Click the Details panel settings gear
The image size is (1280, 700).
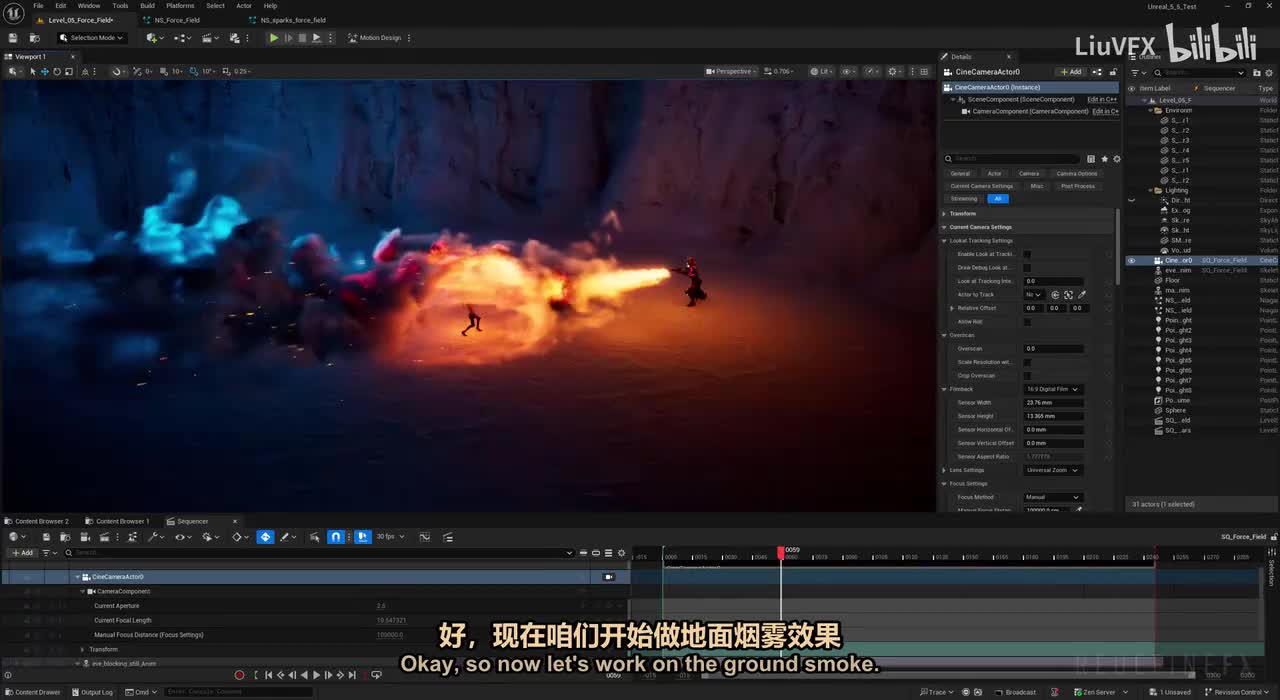(x=1117, y=159)
